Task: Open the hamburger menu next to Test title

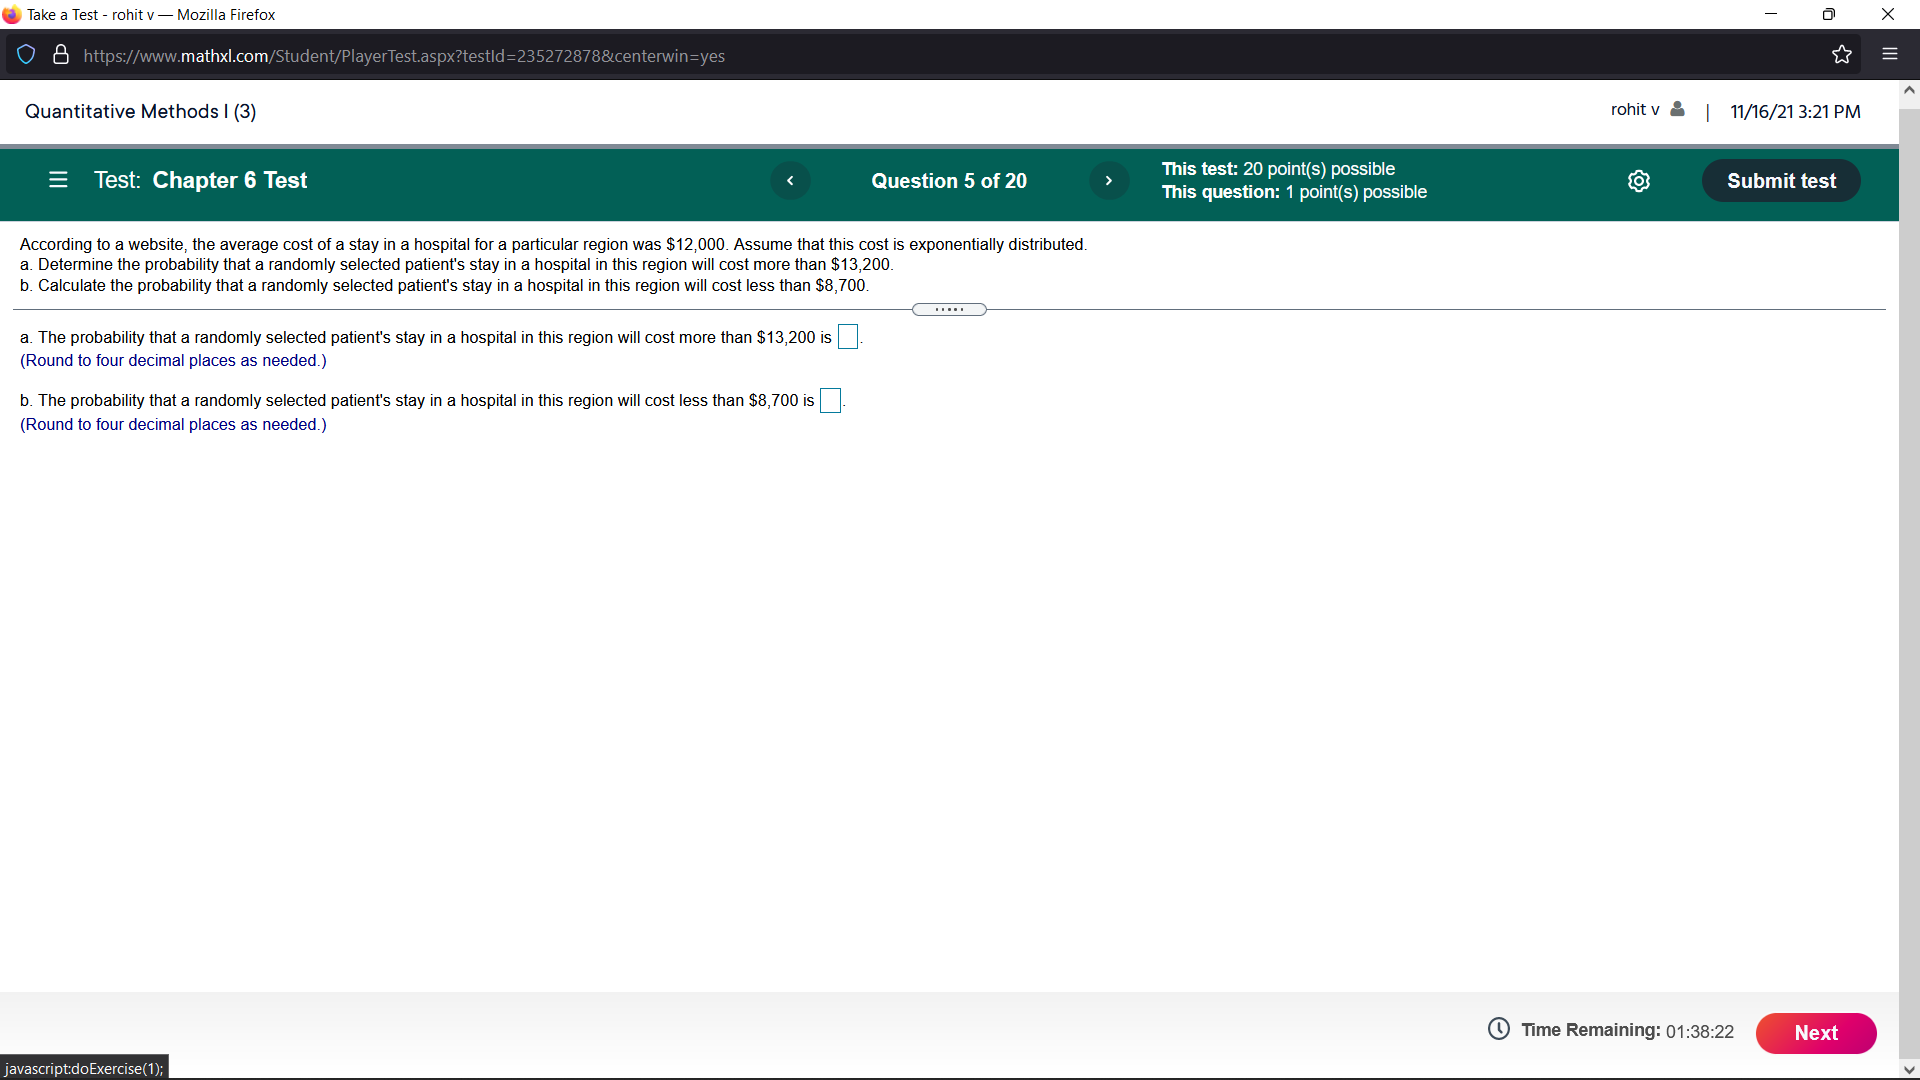Action: pyautogui.click(x=57, y=180)
